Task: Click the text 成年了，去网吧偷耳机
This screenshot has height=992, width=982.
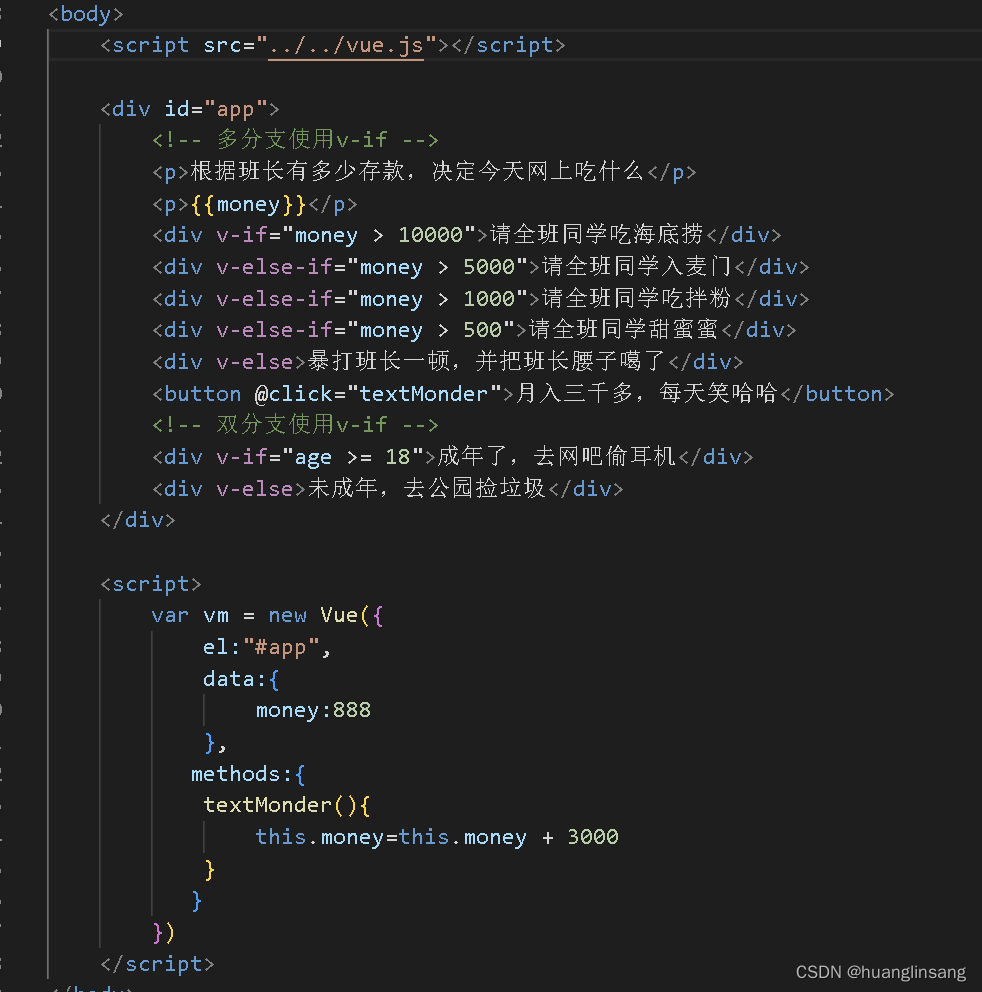Action: pyautogui.click(x=557, y=456)
